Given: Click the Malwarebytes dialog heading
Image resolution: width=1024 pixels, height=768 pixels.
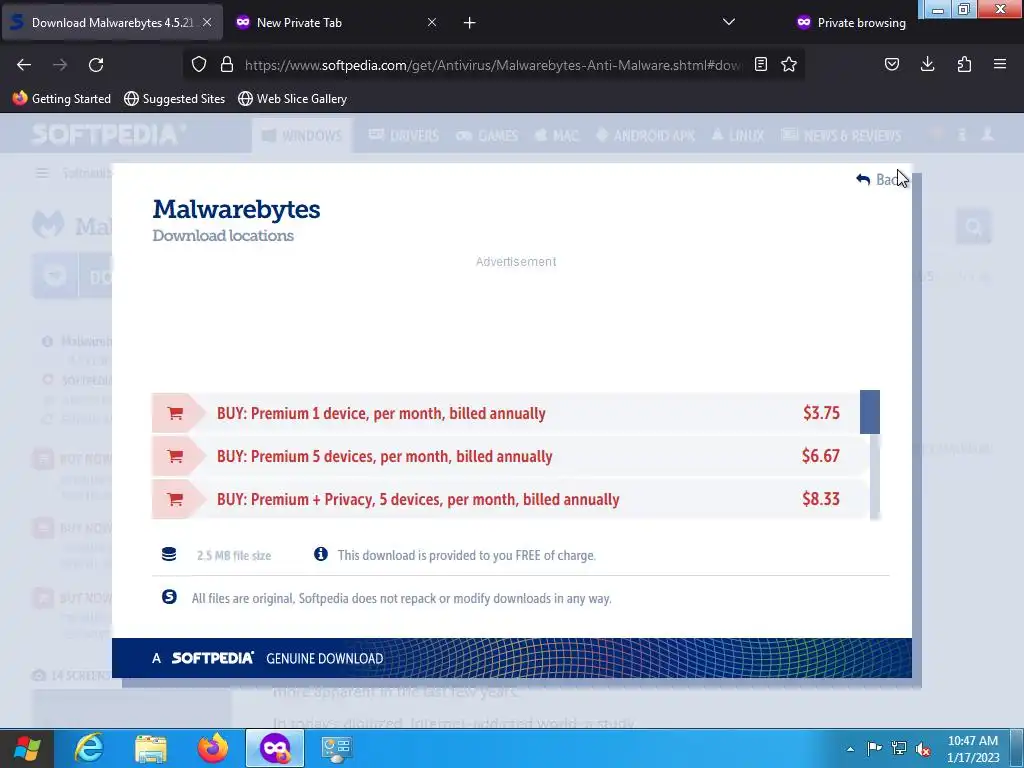Looking at the screenshot, I should point(236,210).
